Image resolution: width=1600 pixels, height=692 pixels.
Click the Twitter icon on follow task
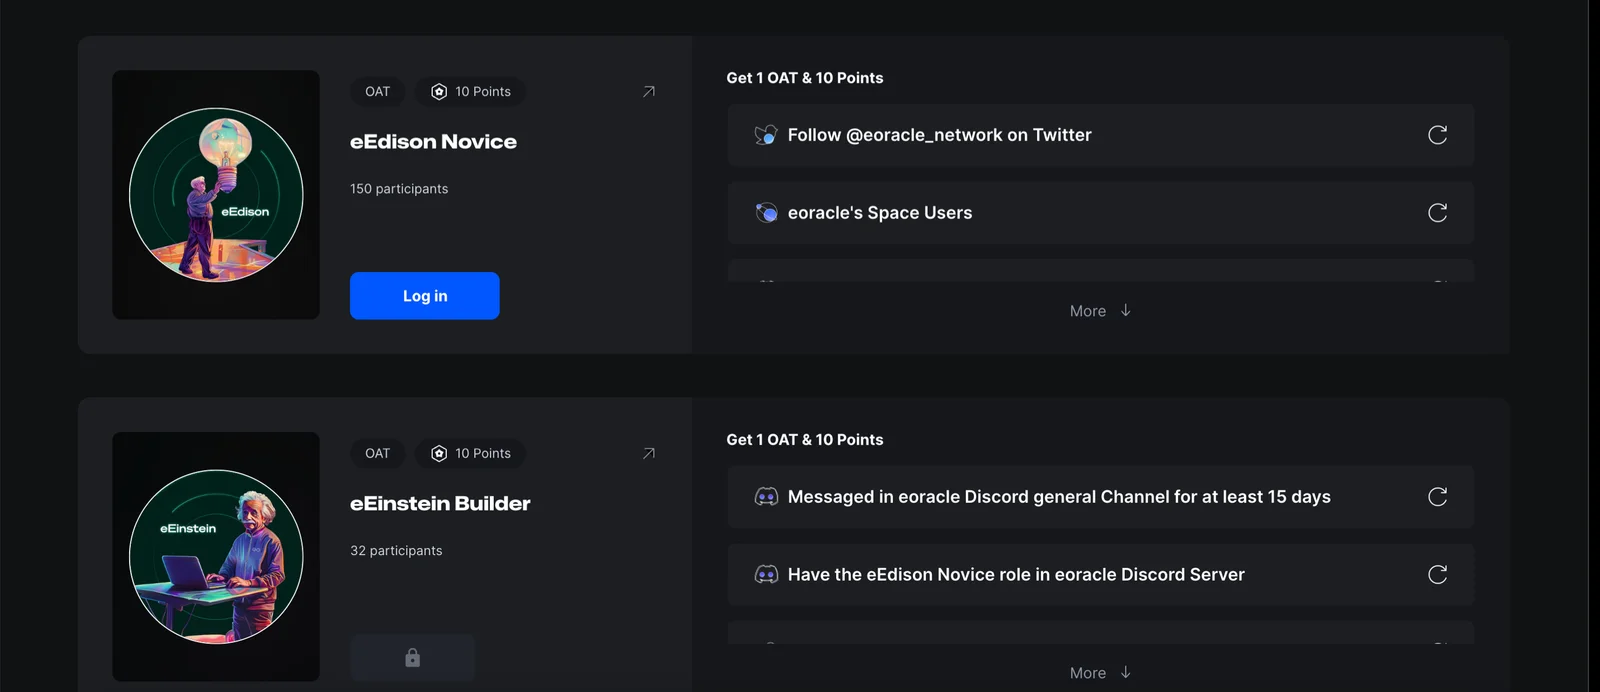pyautogui.click(x=766, y=135)
